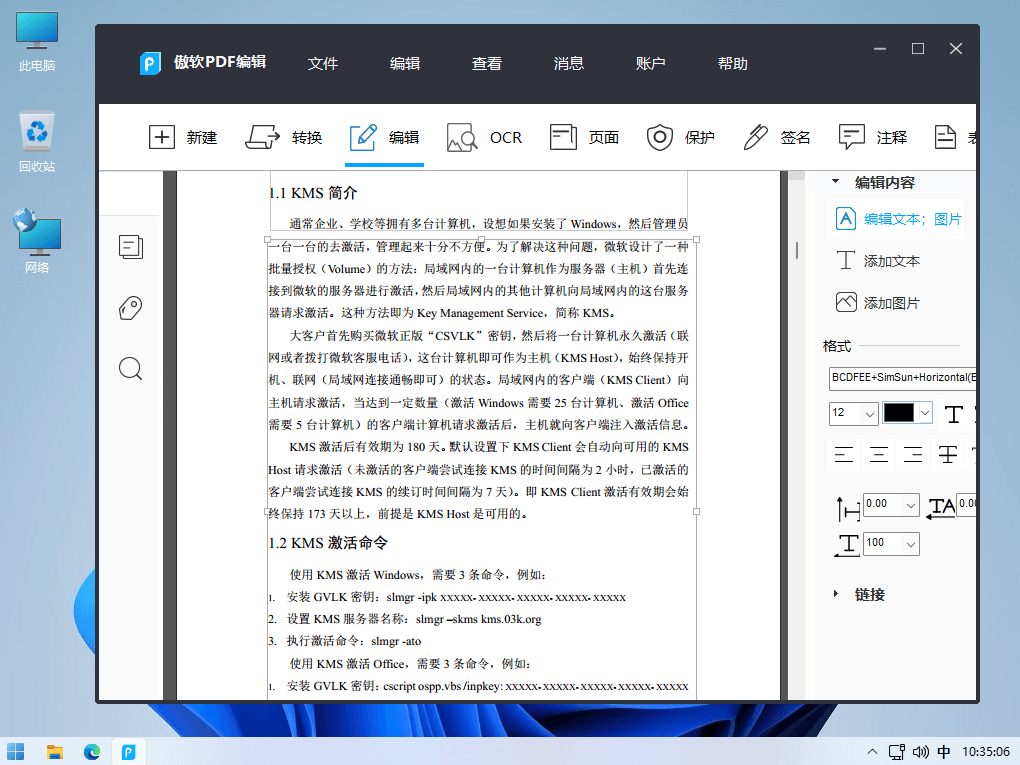The image size is (1020, 765).
Task: Open the font color dropdown arrow
Action: 924,412
